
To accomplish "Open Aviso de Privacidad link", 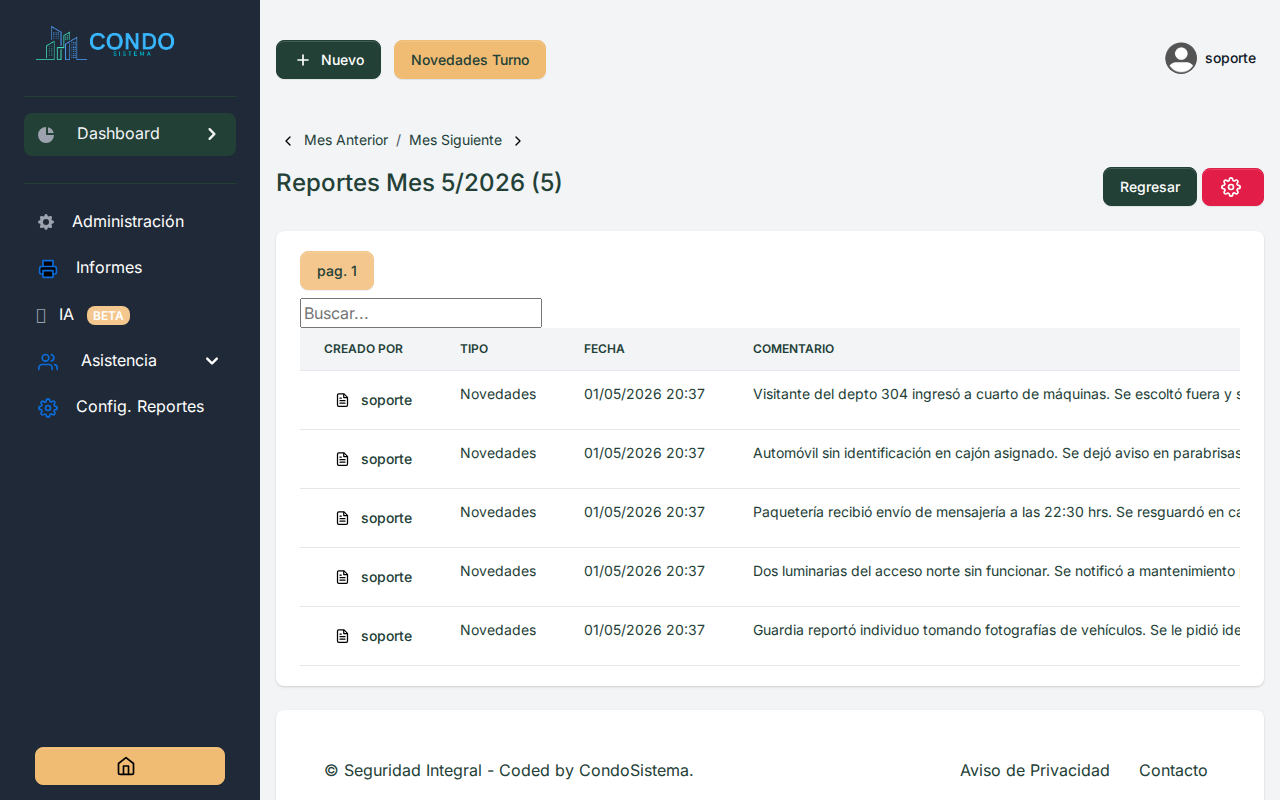I will (x=1035, y=770).
